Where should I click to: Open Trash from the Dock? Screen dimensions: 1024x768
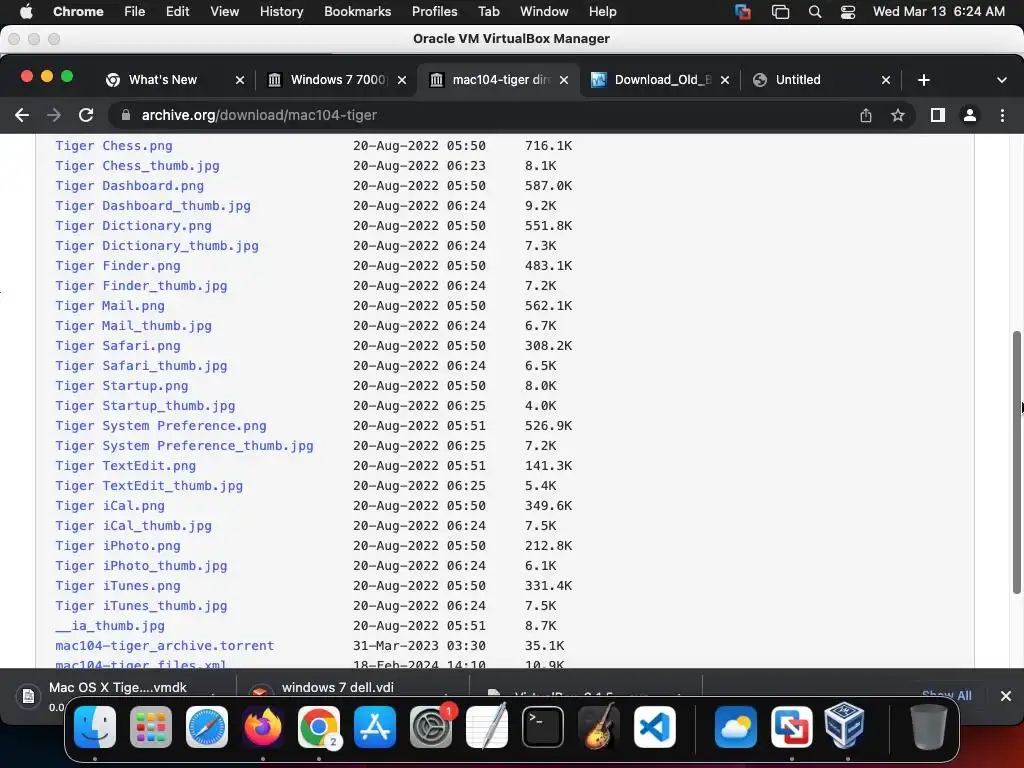929,727
